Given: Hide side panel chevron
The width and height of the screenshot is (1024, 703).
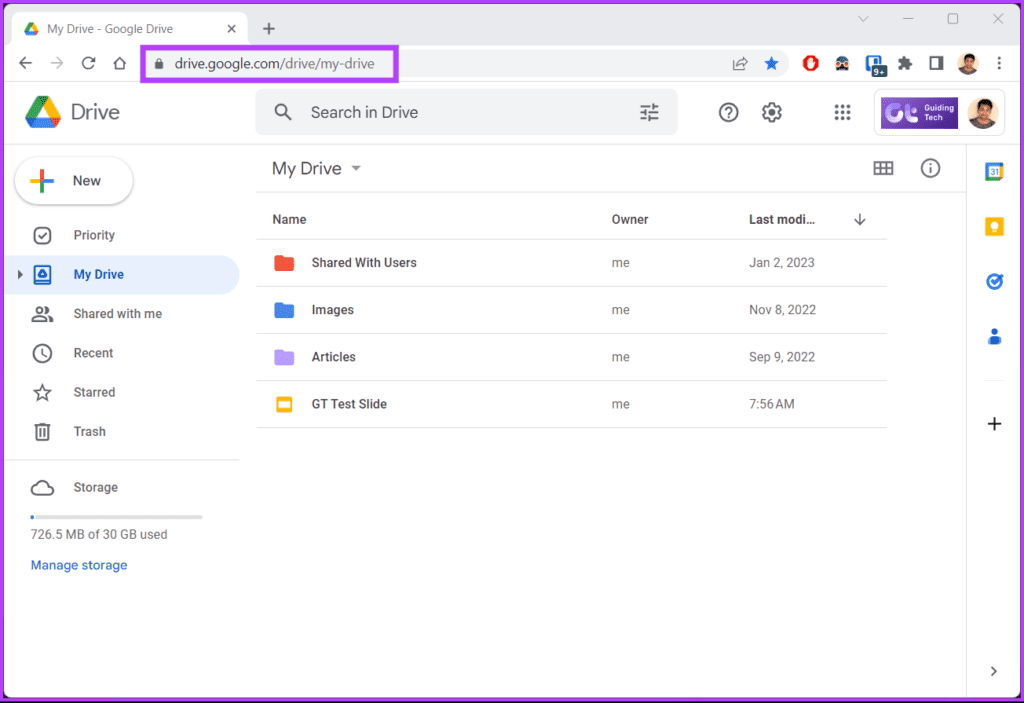Looking at the screenshot, I should [x=993, y=671].
